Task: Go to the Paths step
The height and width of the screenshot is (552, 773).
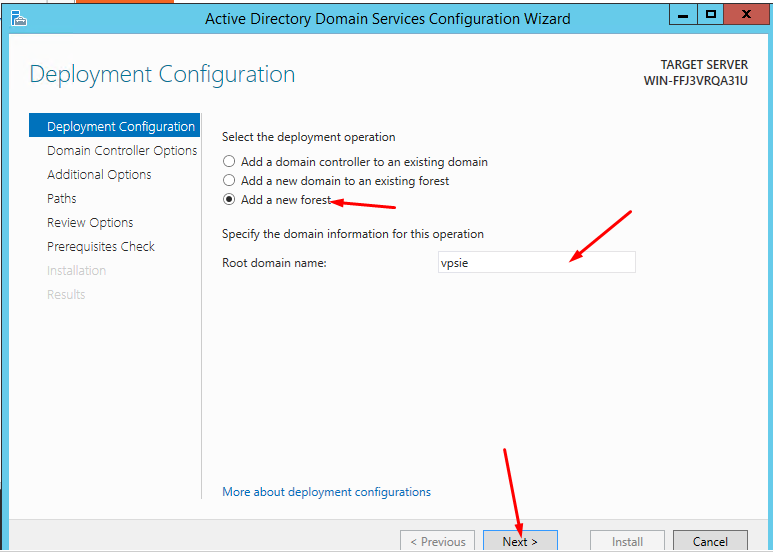Action: (x=62, y=199)
